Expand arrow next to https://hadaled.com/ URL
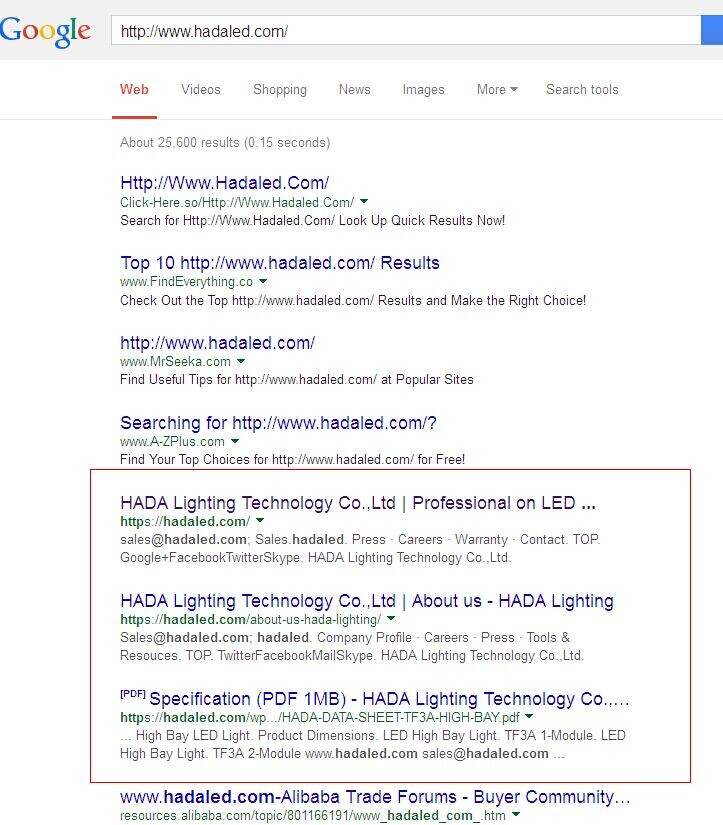 click(260, 521)
